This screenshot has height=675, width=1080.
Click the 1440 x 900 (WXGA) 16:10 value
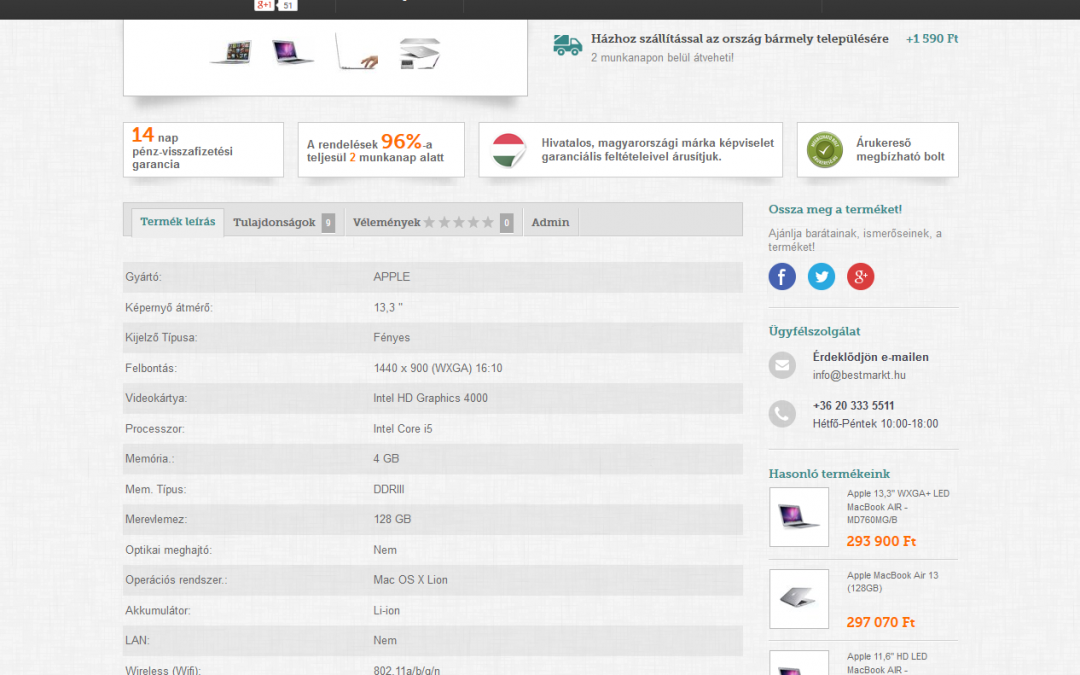click(x=438, y=368)
